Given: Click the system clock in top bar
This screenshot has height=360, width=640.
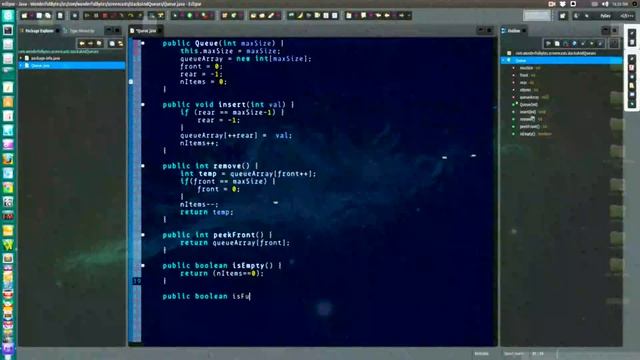Looking at the screenshot, I should click(620, 4).
